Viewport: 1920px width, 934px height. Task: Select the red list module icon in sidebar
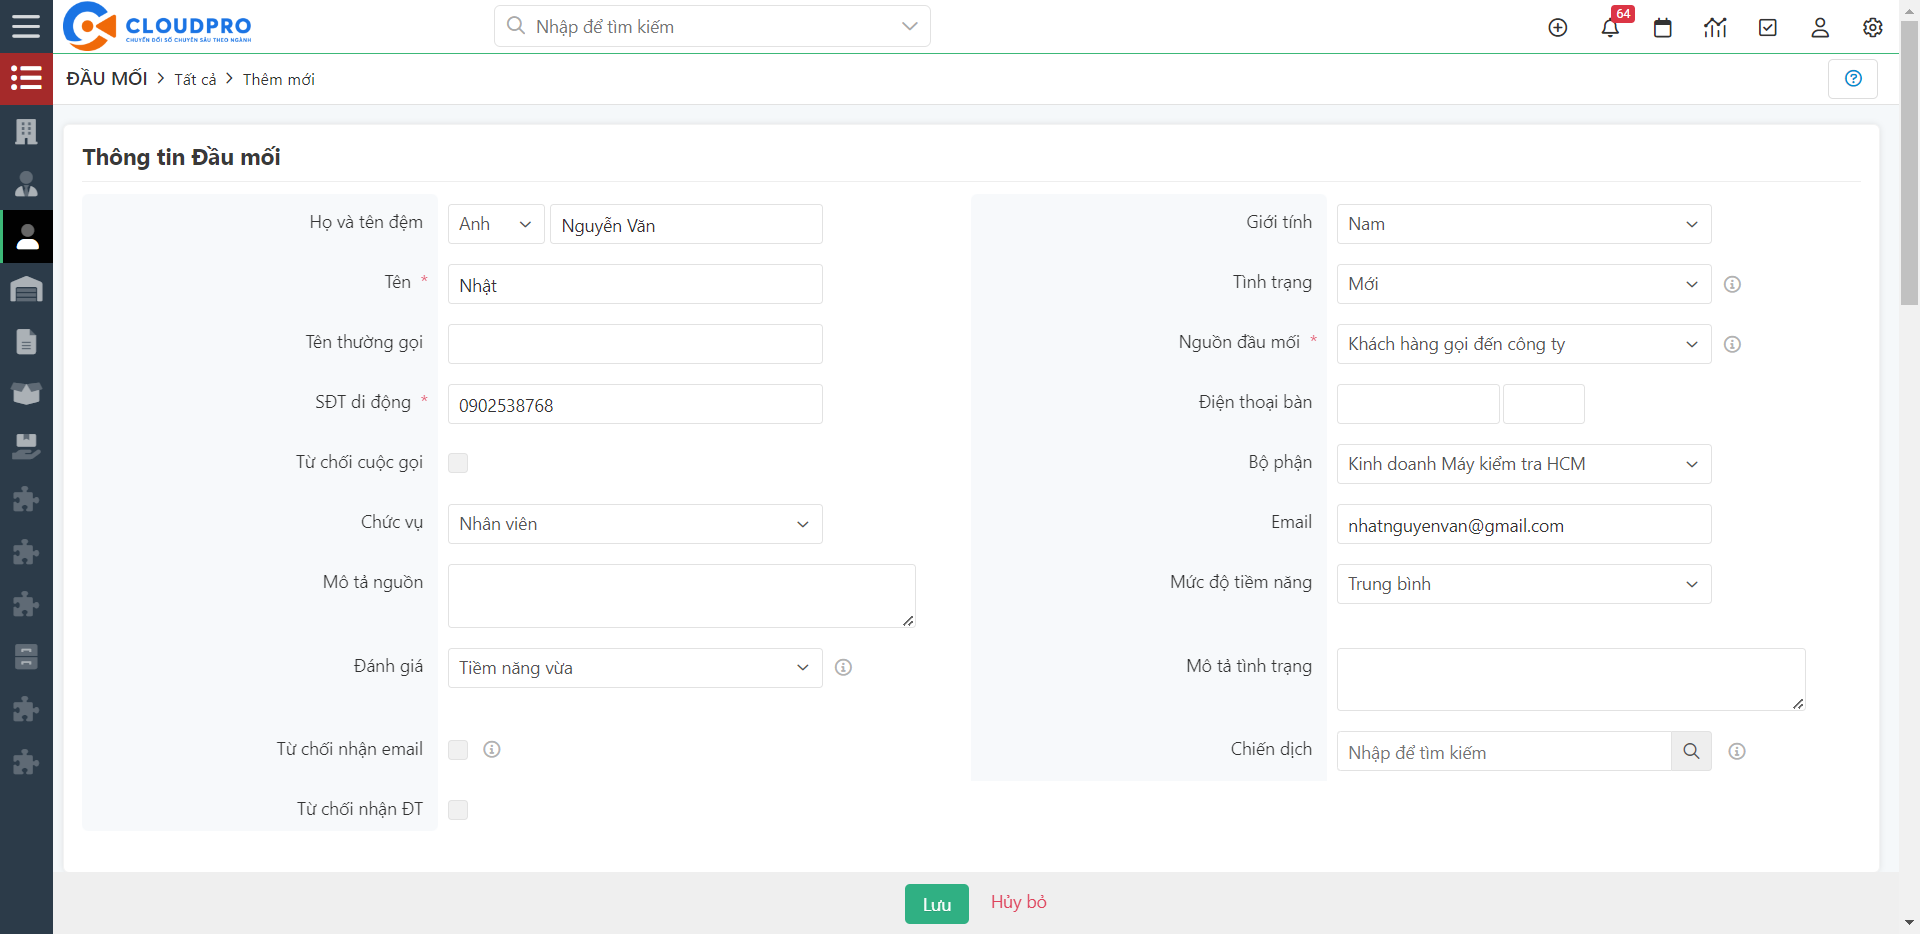coord(26,78)
